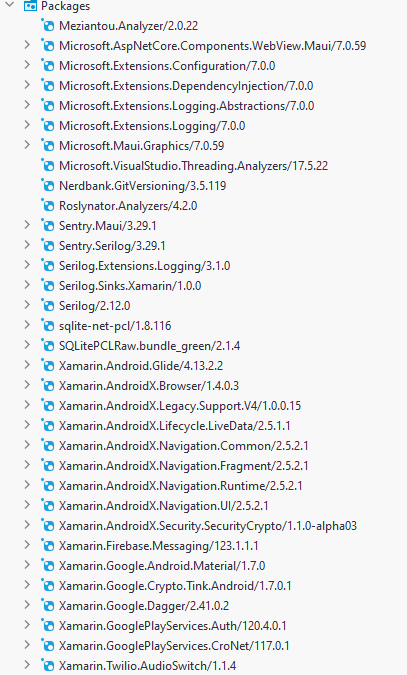Expand Microsoft.AspNetCore.Components.WebView.Maui package
This screenshot has width=407, height=675.
[27, 45]
